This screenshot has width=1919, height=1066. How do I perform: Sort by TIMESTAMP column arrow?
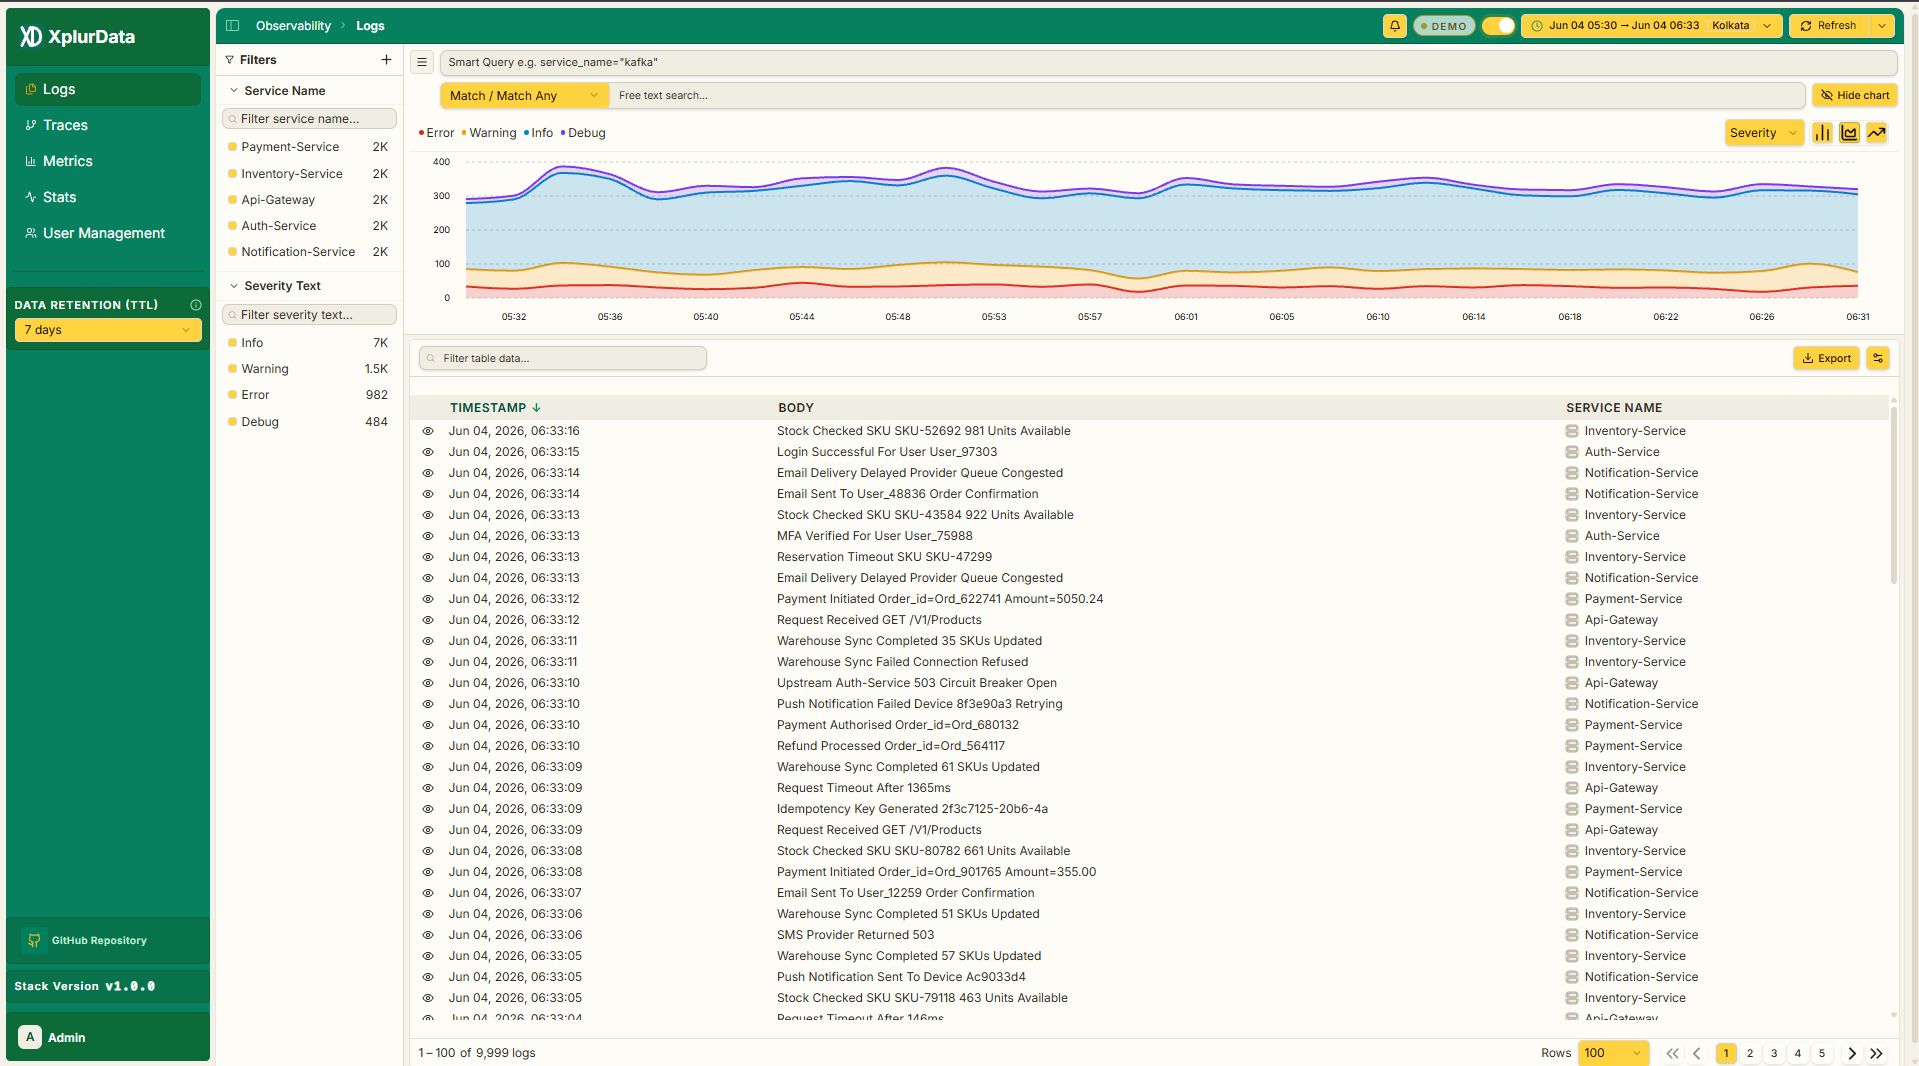pos(537,408)
